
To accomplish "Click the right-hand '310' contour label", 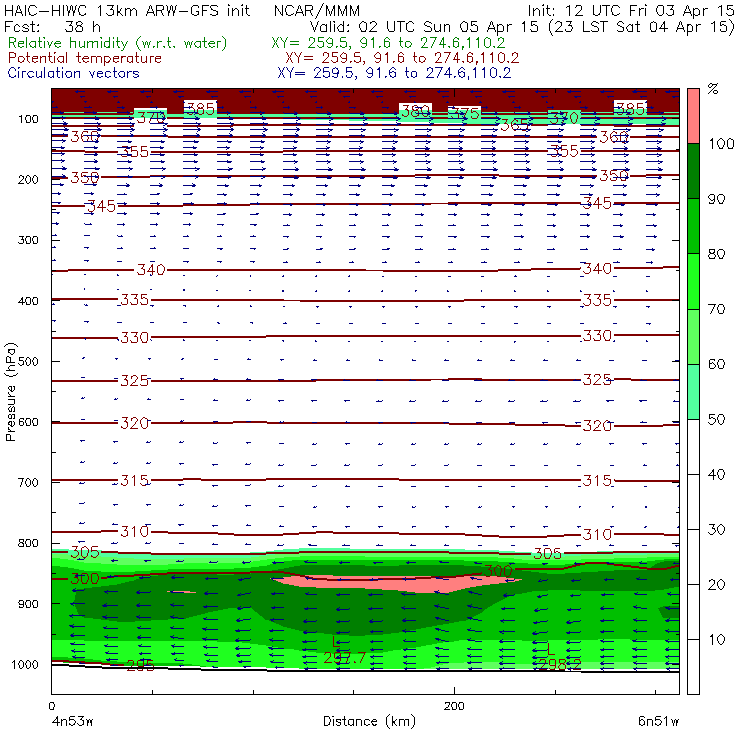I will (597, 535).
